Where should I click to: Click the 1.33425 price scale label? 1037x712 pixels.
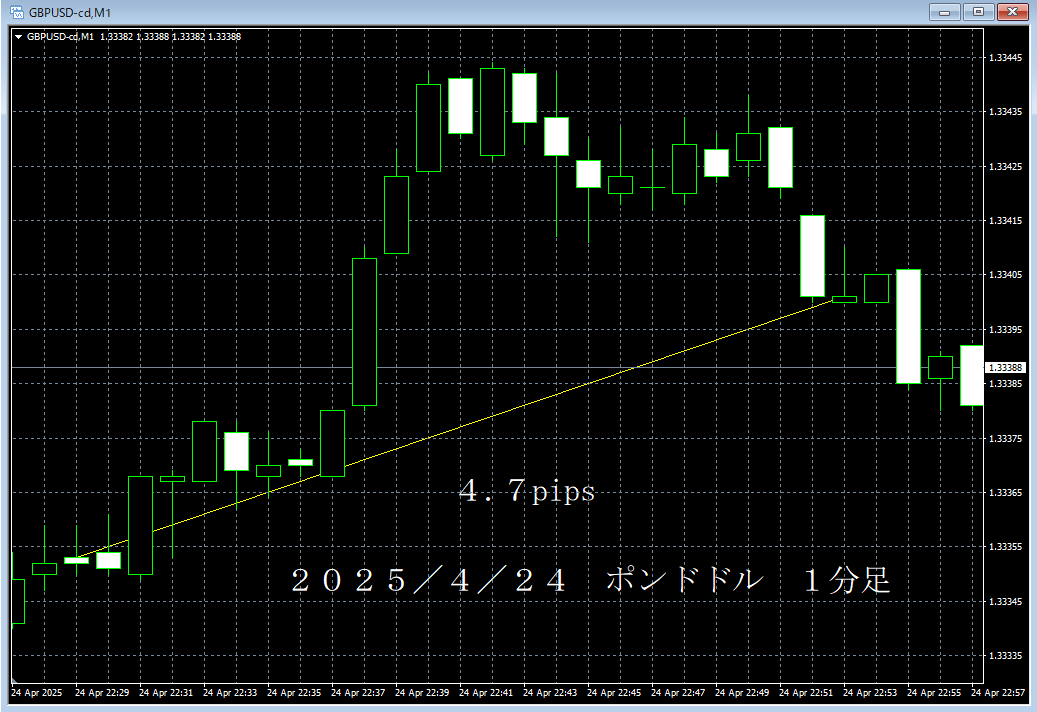pos(1005,167)
